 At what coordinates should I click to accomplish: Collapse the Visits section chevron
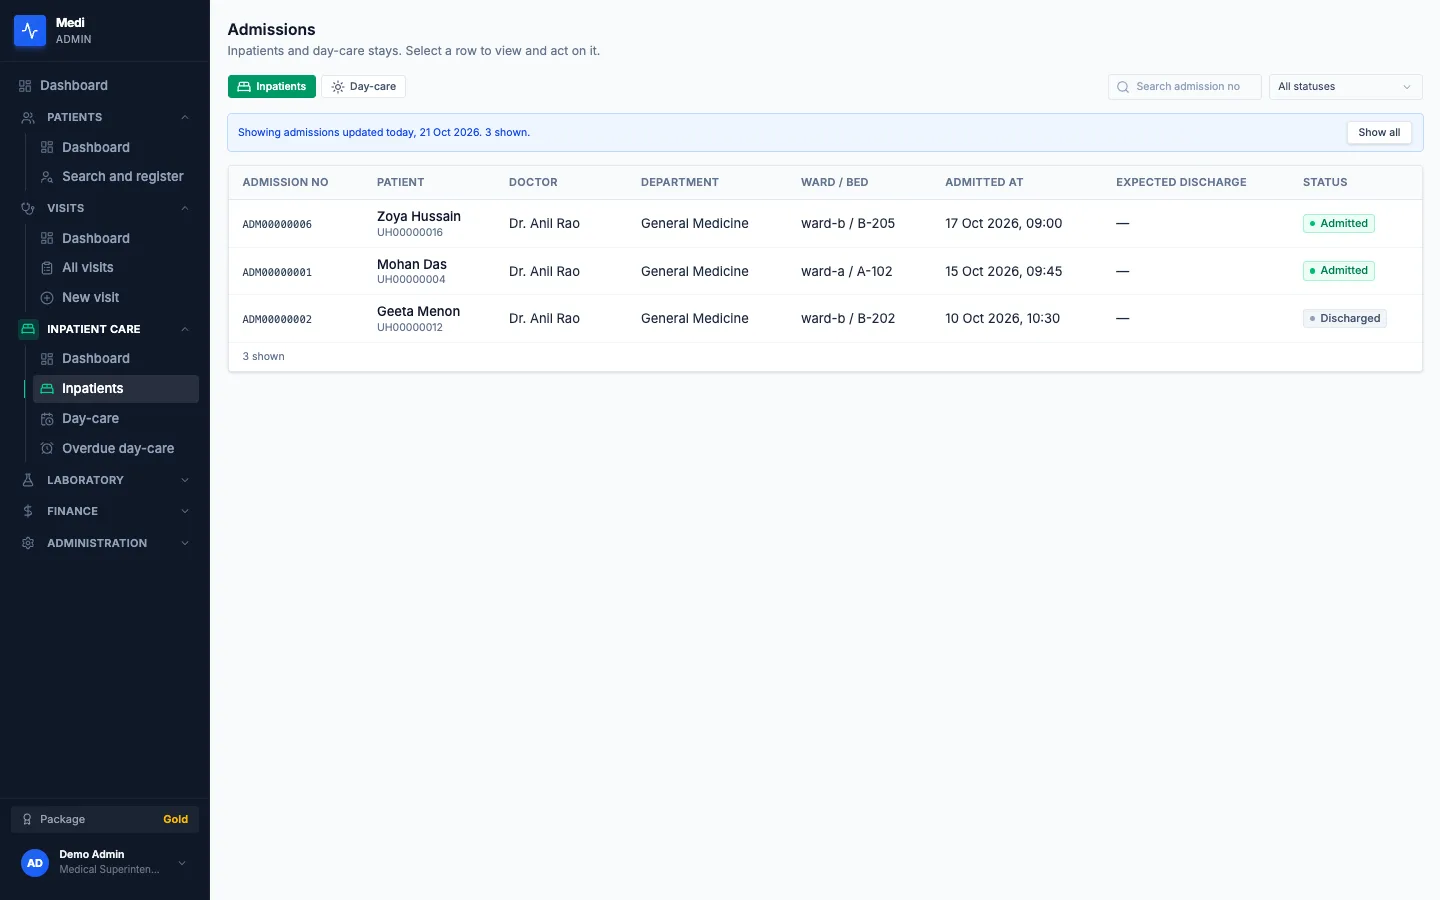pyautogui.click(x=185, y=209)
